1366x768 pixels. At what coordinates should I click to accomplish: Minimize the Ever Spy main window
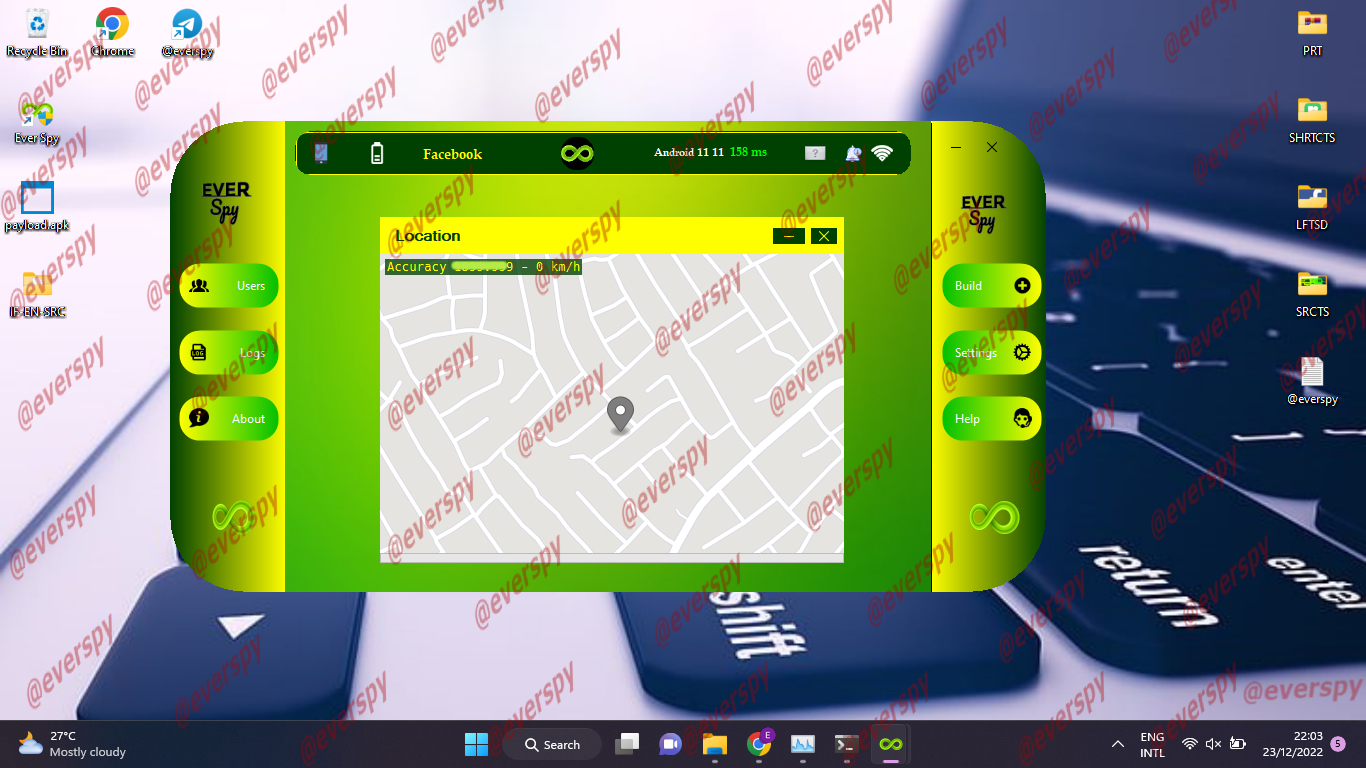[x=956, y=148]
